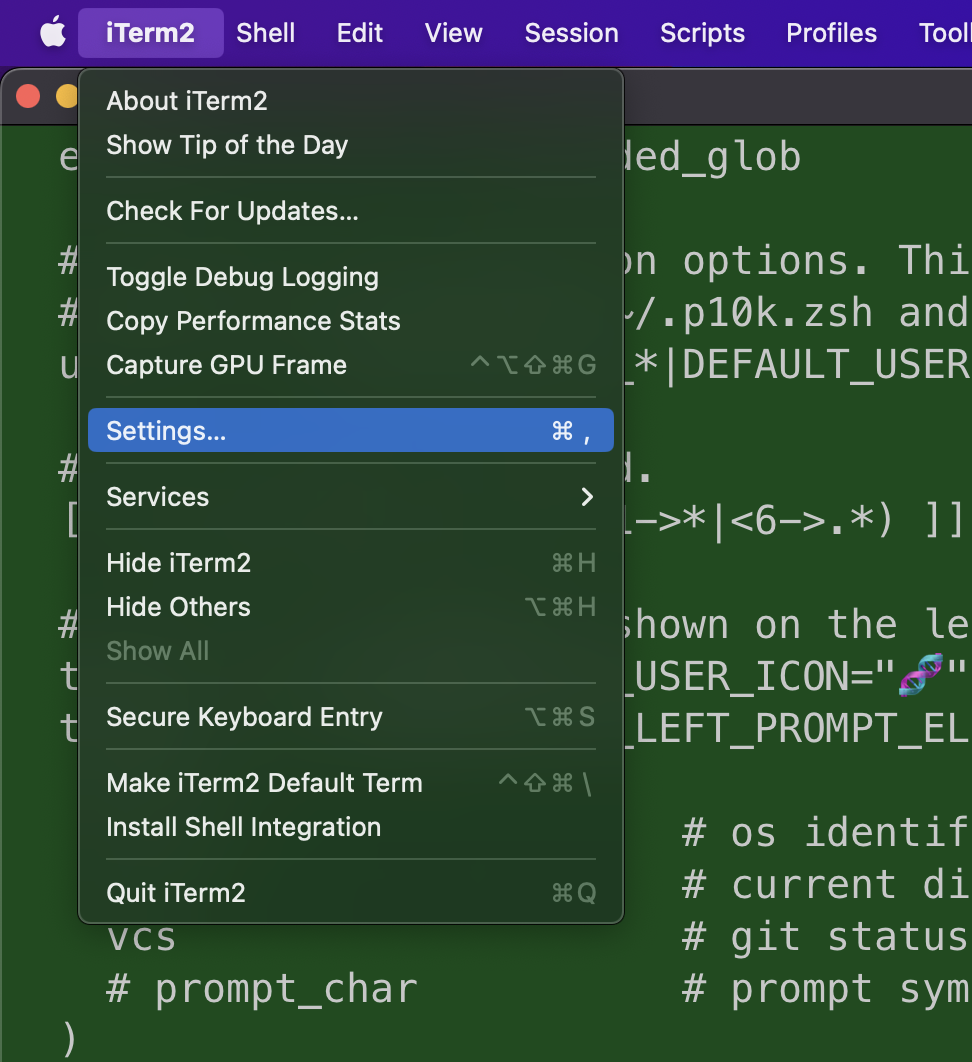Open Settings... from the menu
Image resolution: width=972 pixels, height=1062 pixels.
coord(351,430)
